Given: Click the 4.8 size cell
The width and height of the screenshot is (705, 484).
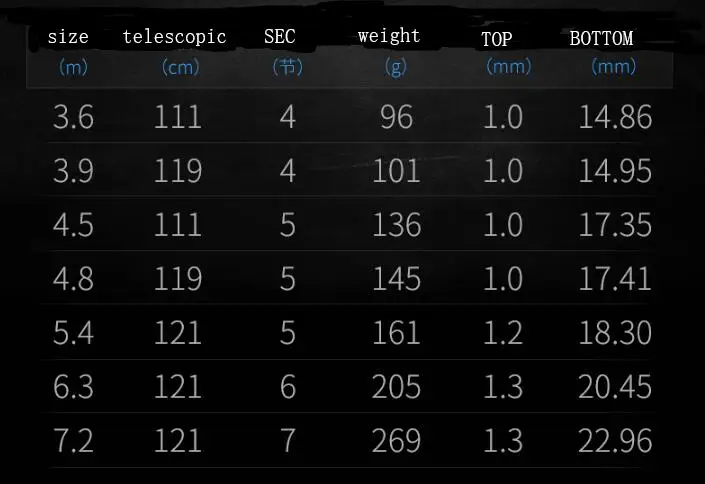Looking at the screenshot, I should pyautogui.click(x=73, y=278).
